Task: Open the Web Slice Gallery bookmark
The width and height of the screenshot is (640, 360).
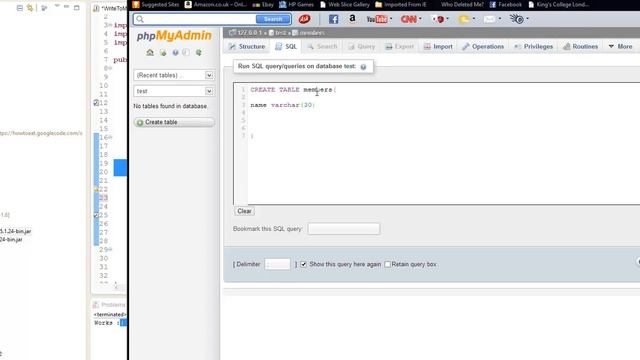Action: (345, 5)
